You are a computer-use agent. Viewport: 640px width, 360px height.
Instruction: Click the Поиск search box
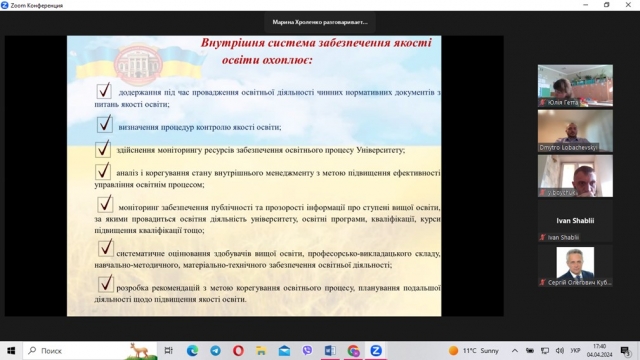click(90, 351)
